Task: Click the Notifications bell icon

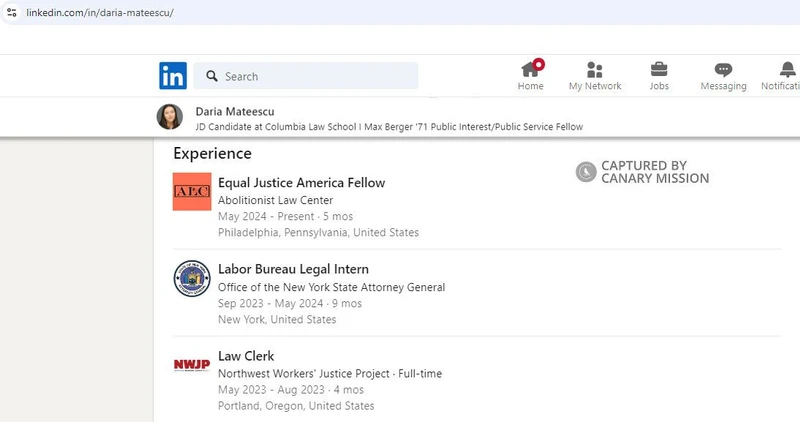Action: (787, 69)
